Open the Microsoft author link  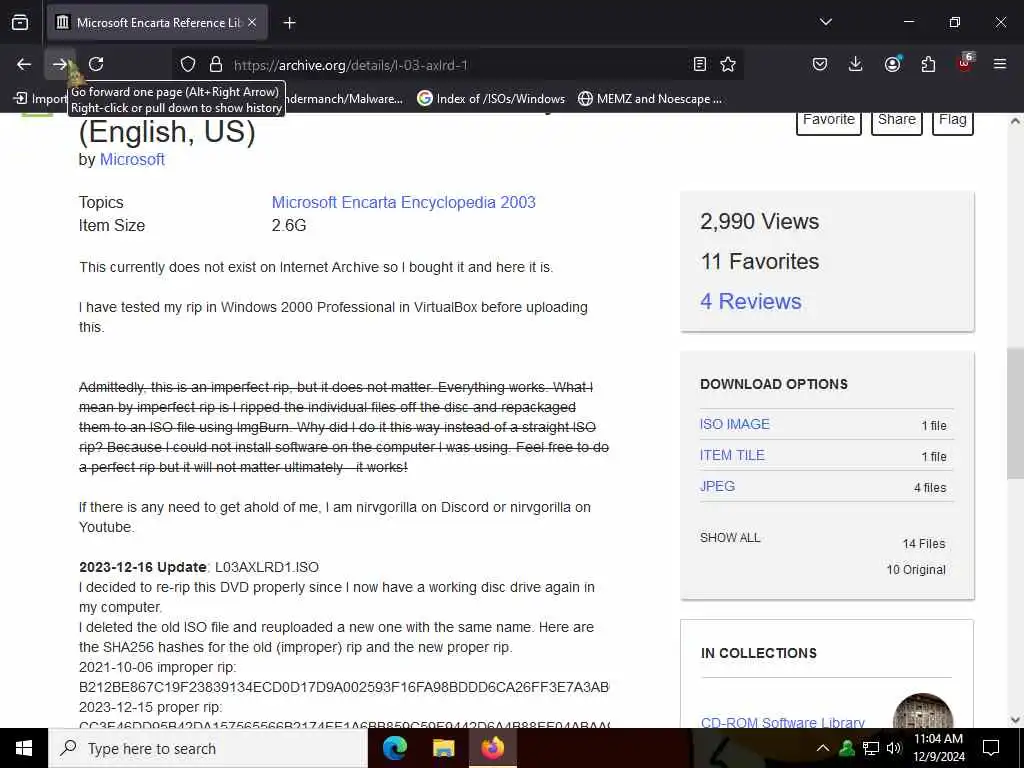[x=132, y=159]
